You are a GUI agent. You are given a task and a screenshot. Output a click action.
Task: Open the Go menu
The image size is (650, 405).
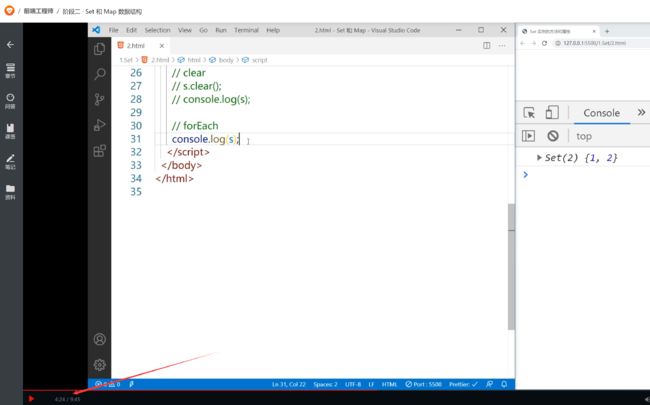(204, 30)
